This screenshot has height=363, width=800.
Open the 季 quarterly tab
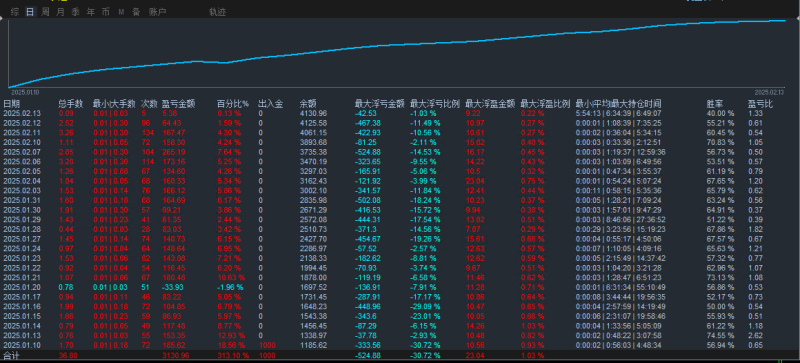pyautogui.click(x=76, y=12)
